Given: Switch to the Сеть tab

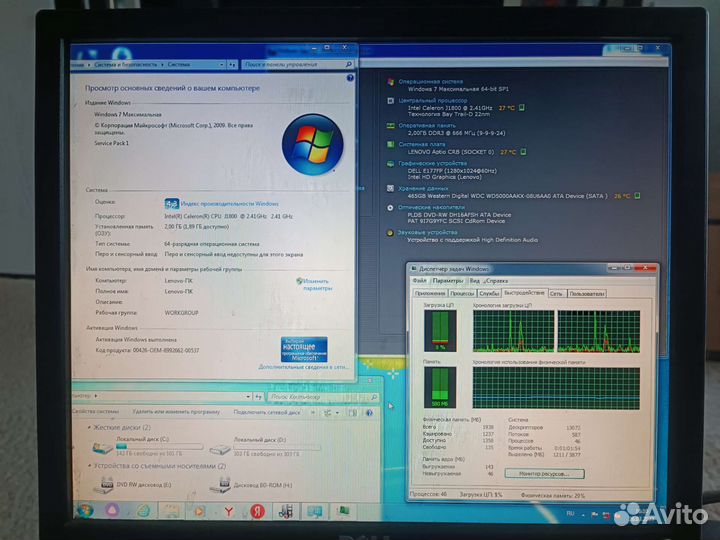Looking at the screenshot, I should (x=556, y=293).
